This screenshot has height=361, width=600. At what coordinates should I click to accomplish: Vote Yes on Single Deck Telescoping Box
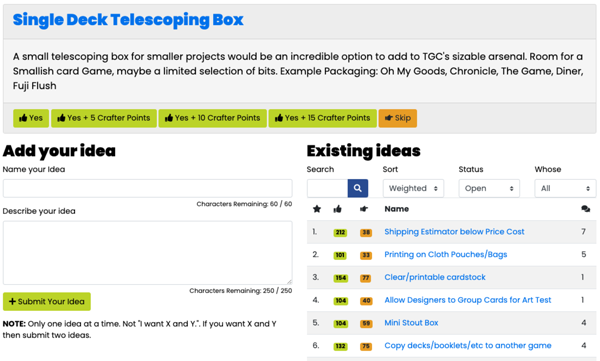click(x=31, y=118)
